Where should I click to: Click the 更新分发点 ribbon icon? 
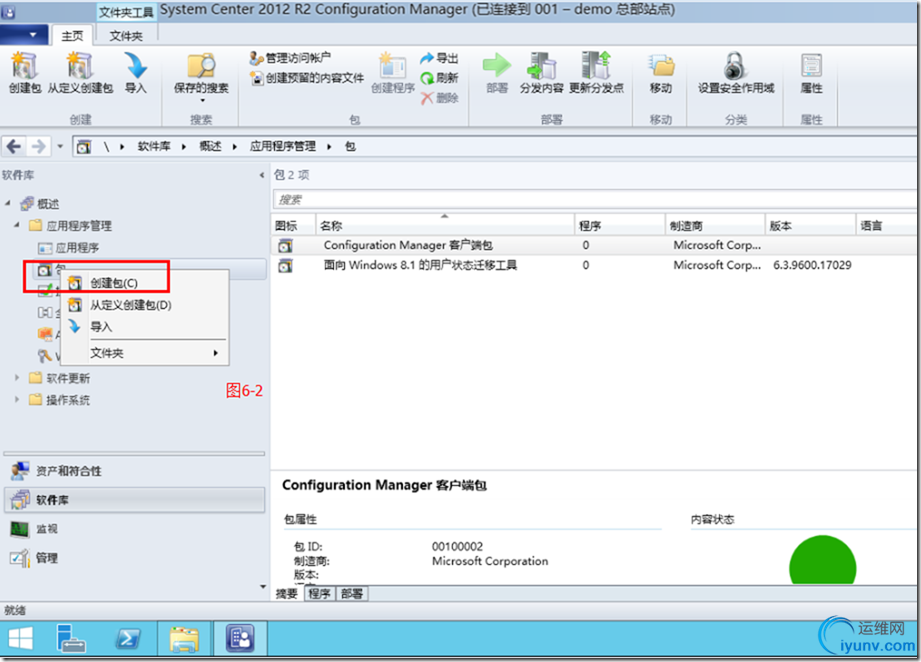coord(596,65)
